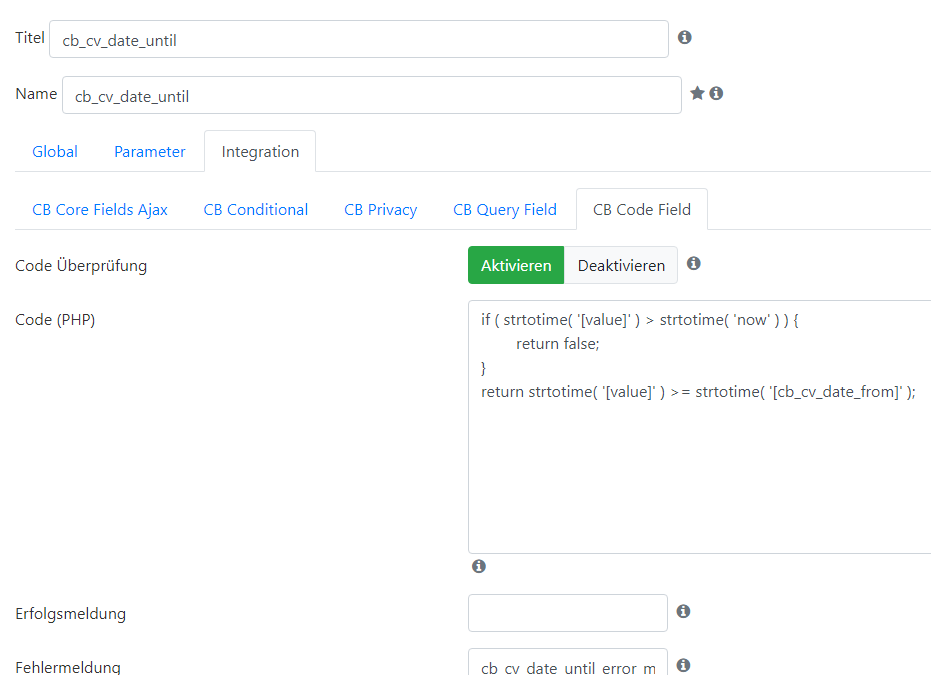This screenshot has height=675, width=931.
Task: Click info icon beside Fehlermeldung input
Action: tap(683, 665)
